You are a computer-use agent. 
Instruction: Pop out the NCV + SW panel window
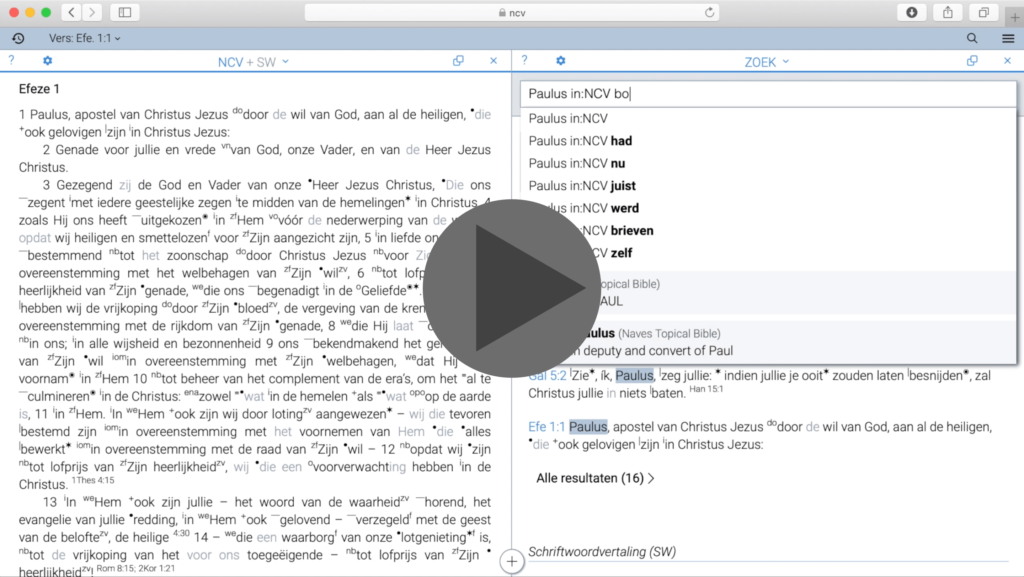pos(458,61)
